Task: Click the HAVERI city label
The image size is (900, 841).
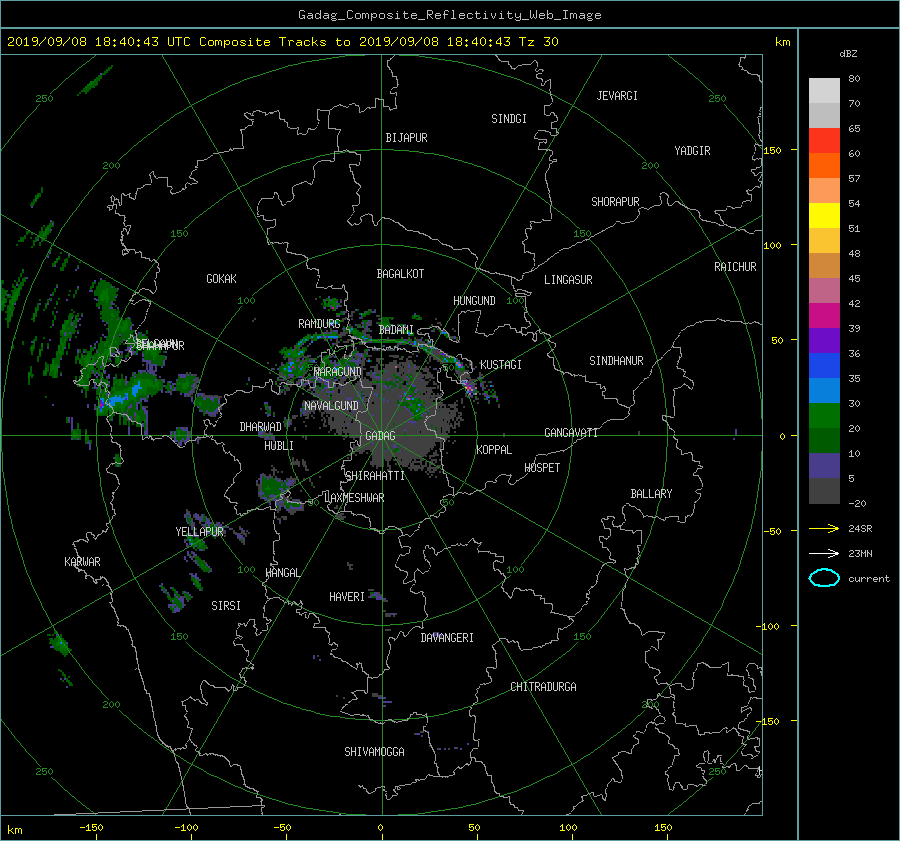Action: coord(347,597)
